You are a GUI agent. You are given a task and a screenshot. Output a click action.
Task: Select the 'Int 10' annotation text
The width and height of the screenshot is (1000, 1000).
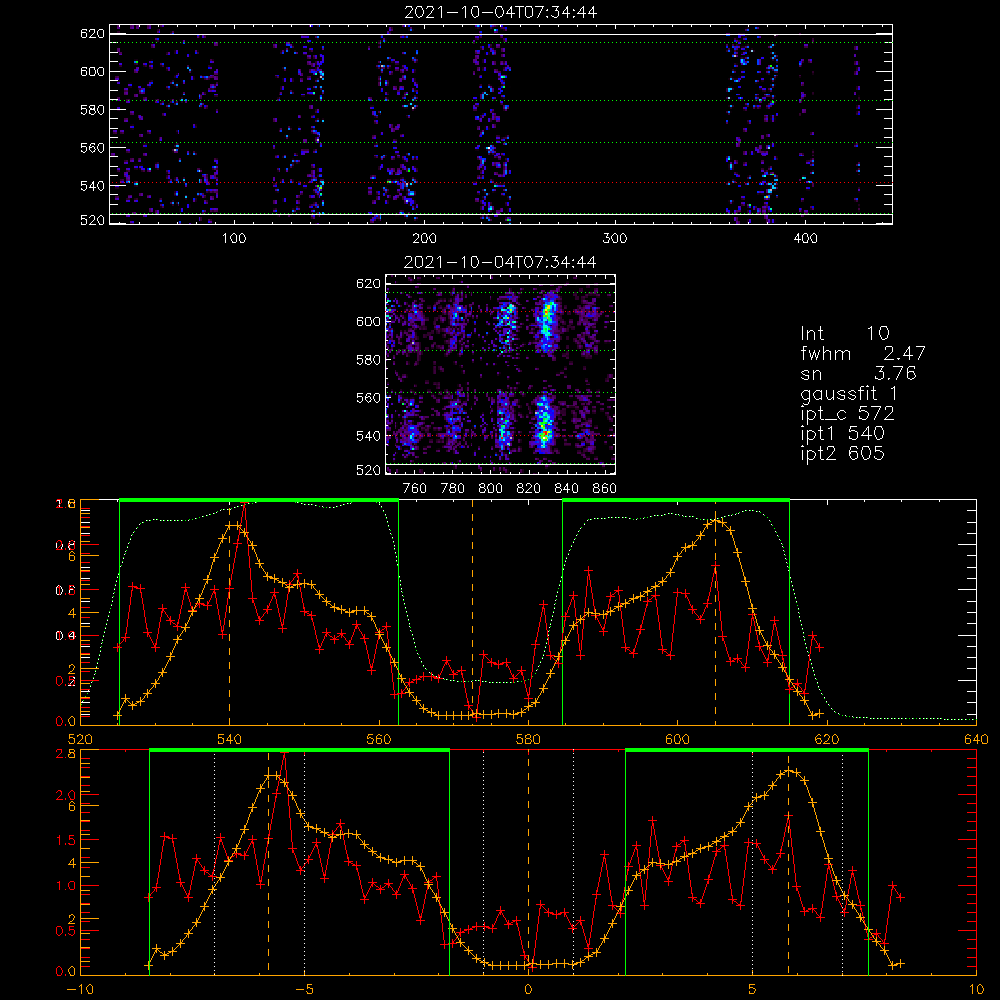tap(845, 333)
